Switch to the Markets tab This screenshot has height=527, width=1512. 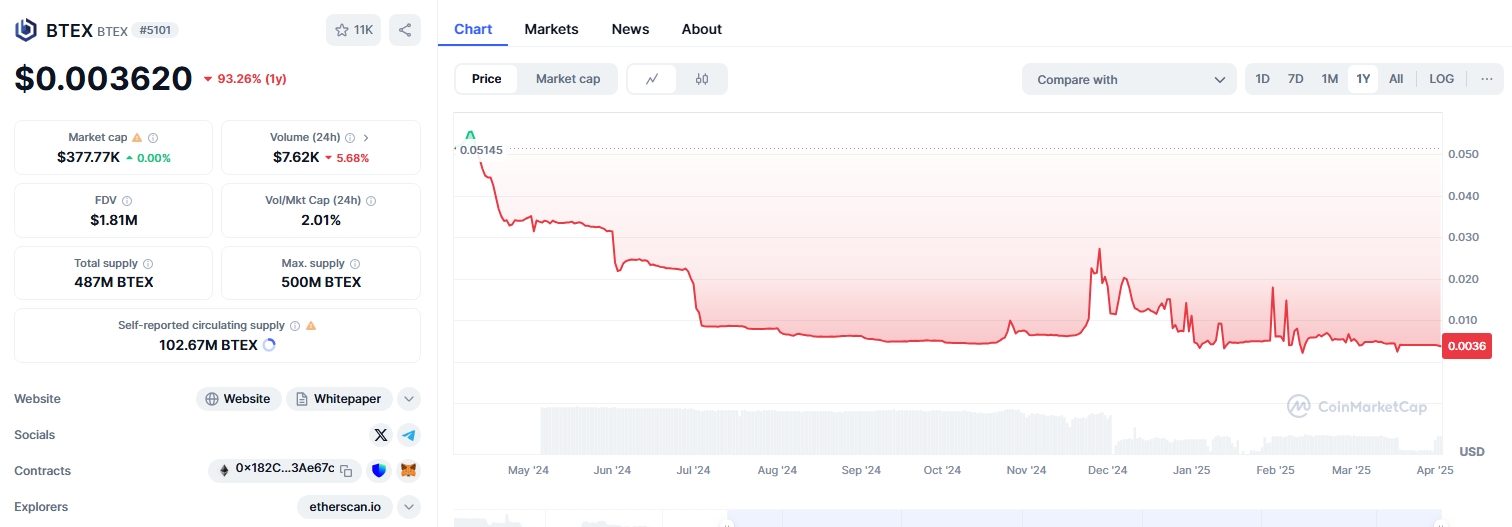(551, 29)
